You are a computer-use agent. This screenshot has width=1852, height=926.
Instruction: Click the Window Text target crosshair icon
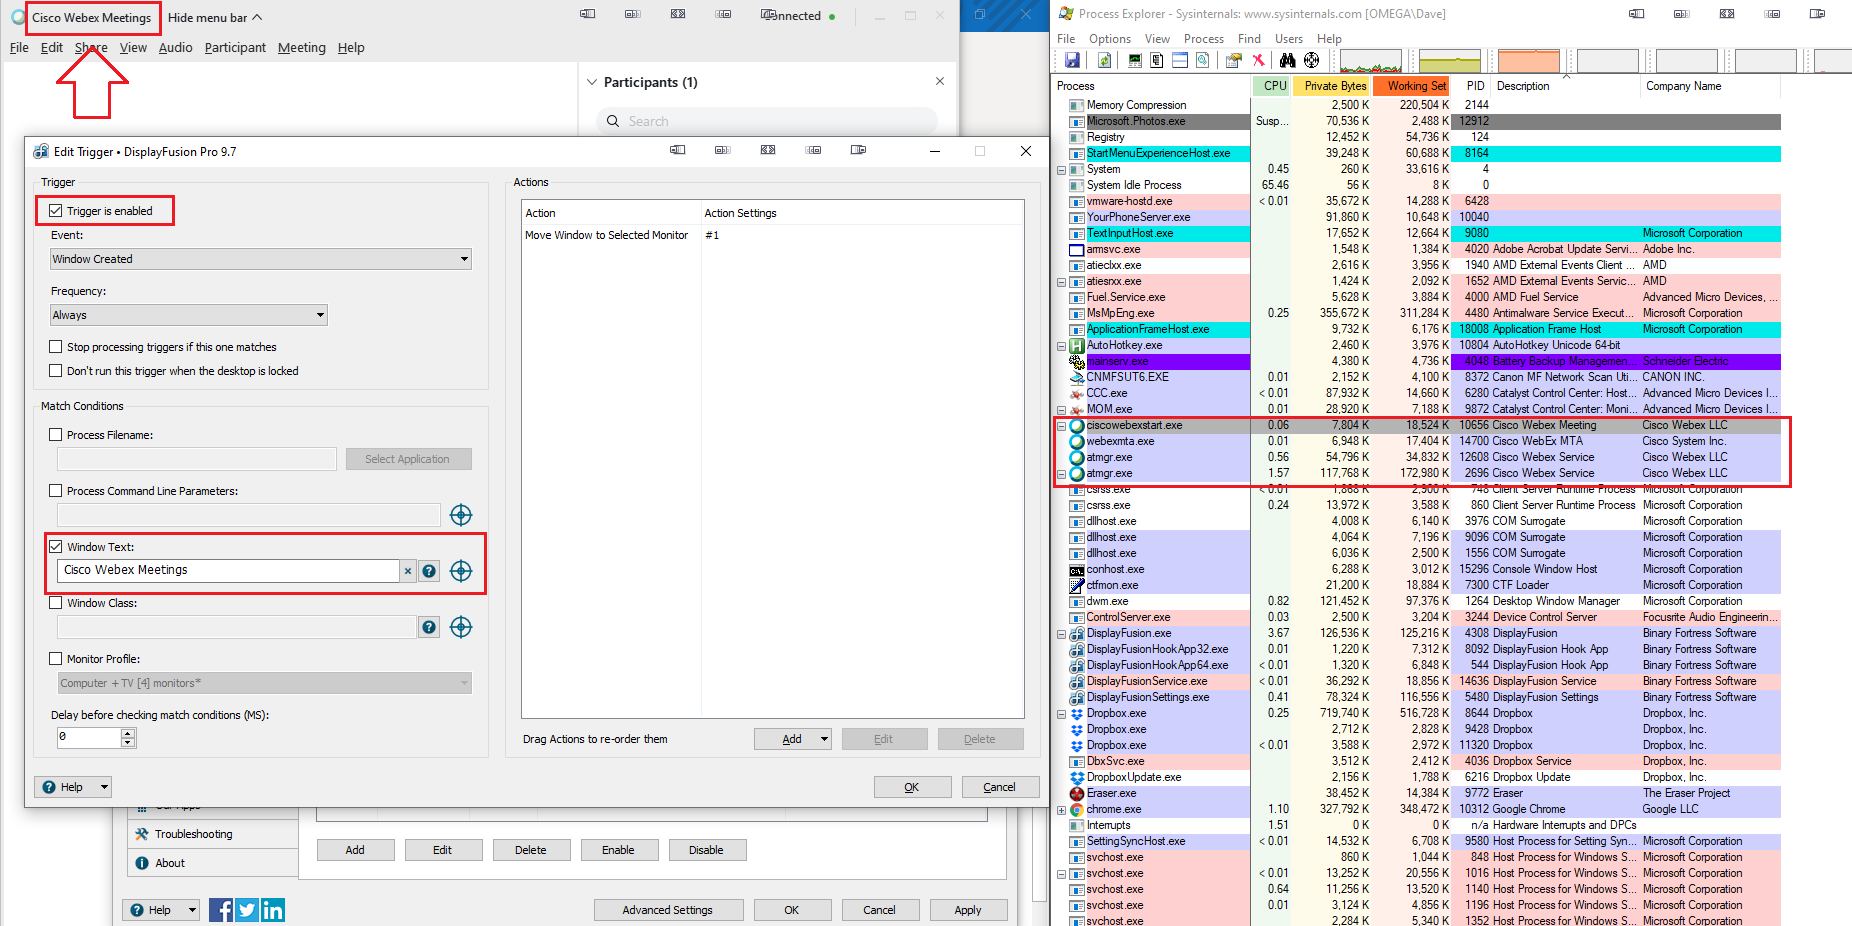point(461,571)
